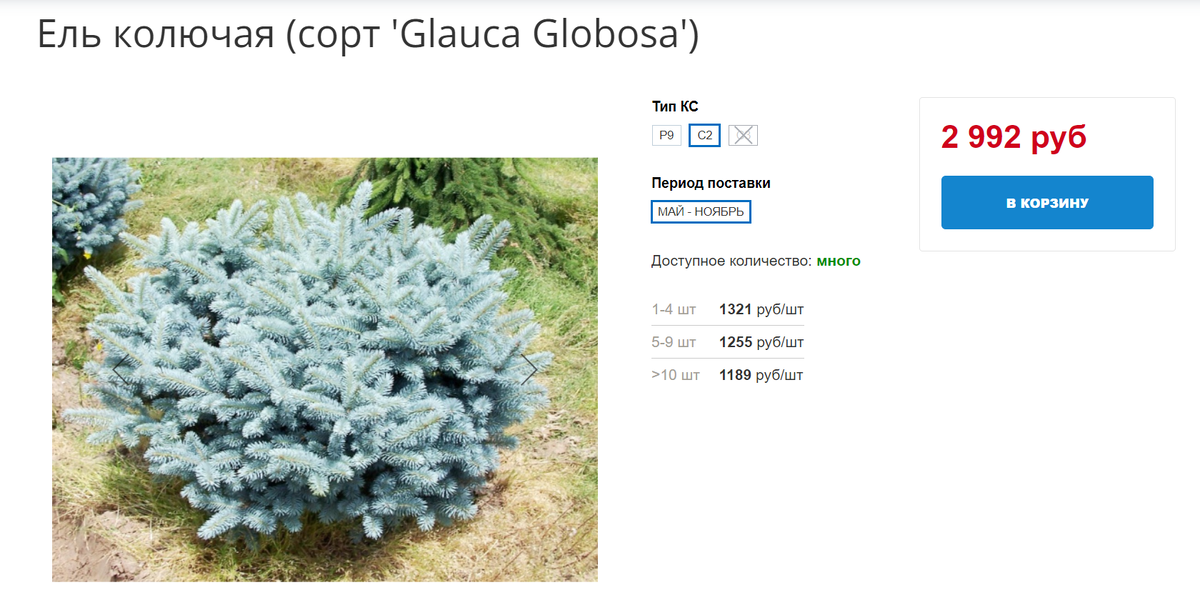Advance to next photo with right arrow
This screenshot has height=600, width=1200.
(530, 370)
